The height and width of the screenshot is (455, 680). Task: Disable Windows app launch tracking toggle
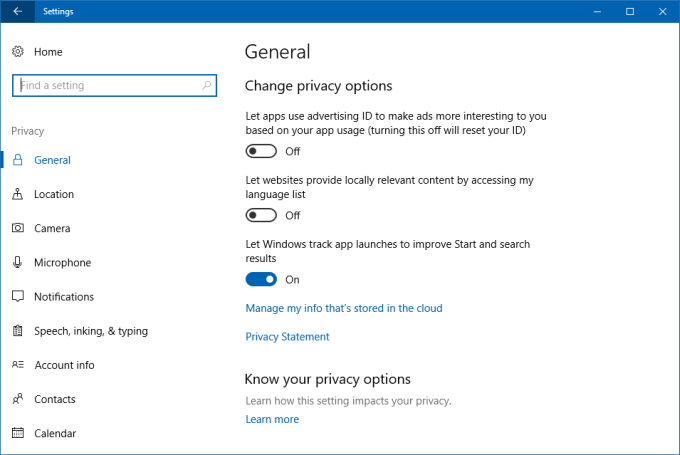pos(261,279)
